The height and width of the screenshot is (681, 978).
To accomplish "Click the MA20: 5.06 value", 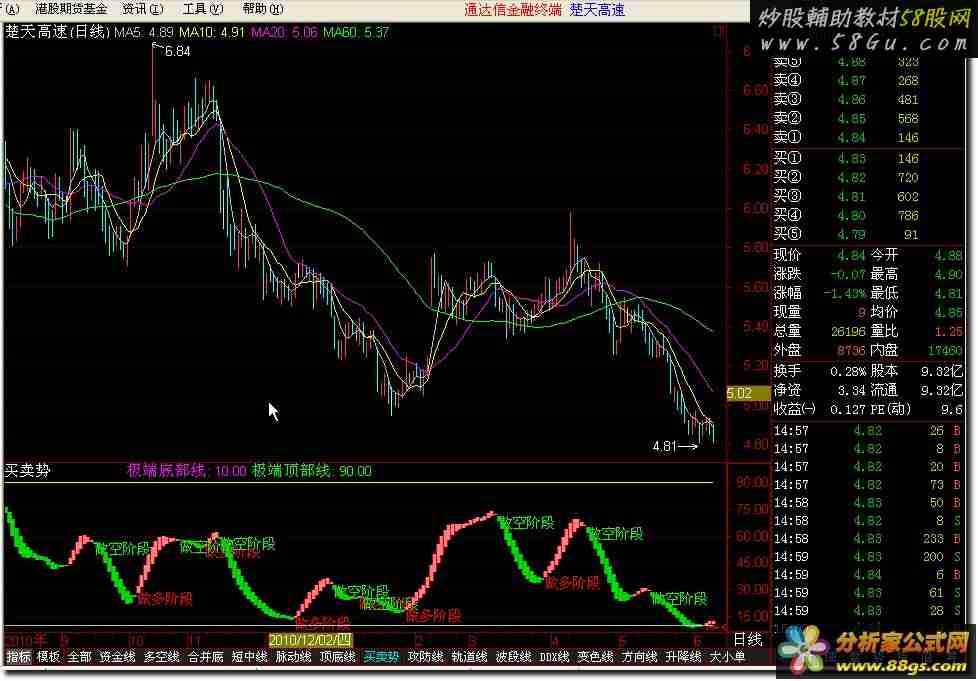I will 284,32.
